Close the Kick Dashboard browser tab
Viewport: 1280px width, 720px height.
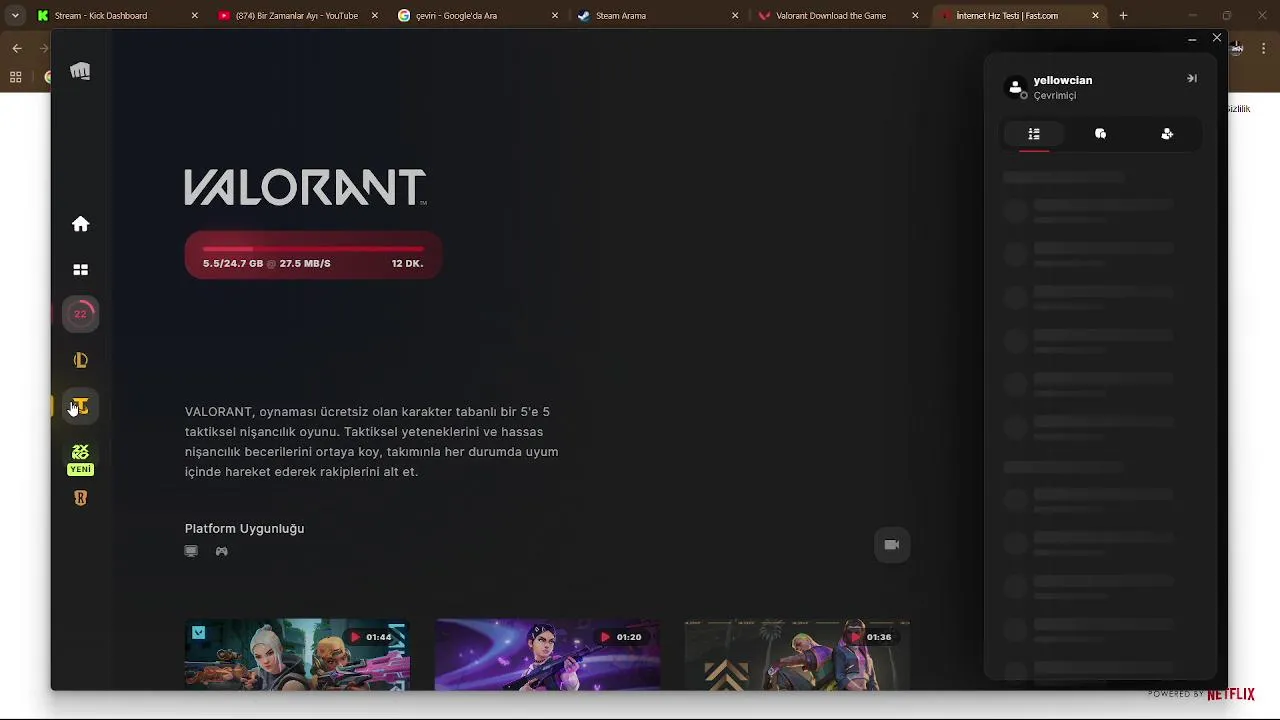195,16
